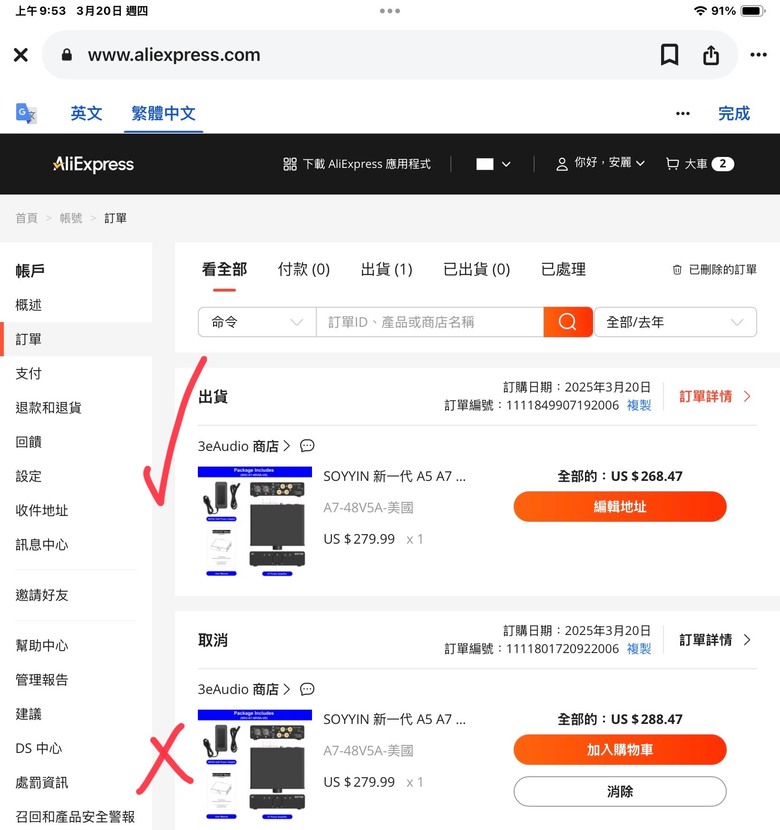The height and width of the screenshot is (830, 780).
Task: Open the country flag selector
Action: (x=493, y=164)
